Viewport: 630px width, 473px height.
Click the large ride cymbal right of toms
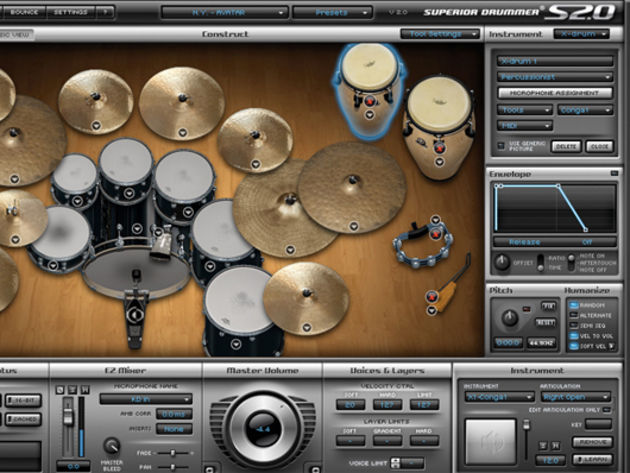point(352,186)
